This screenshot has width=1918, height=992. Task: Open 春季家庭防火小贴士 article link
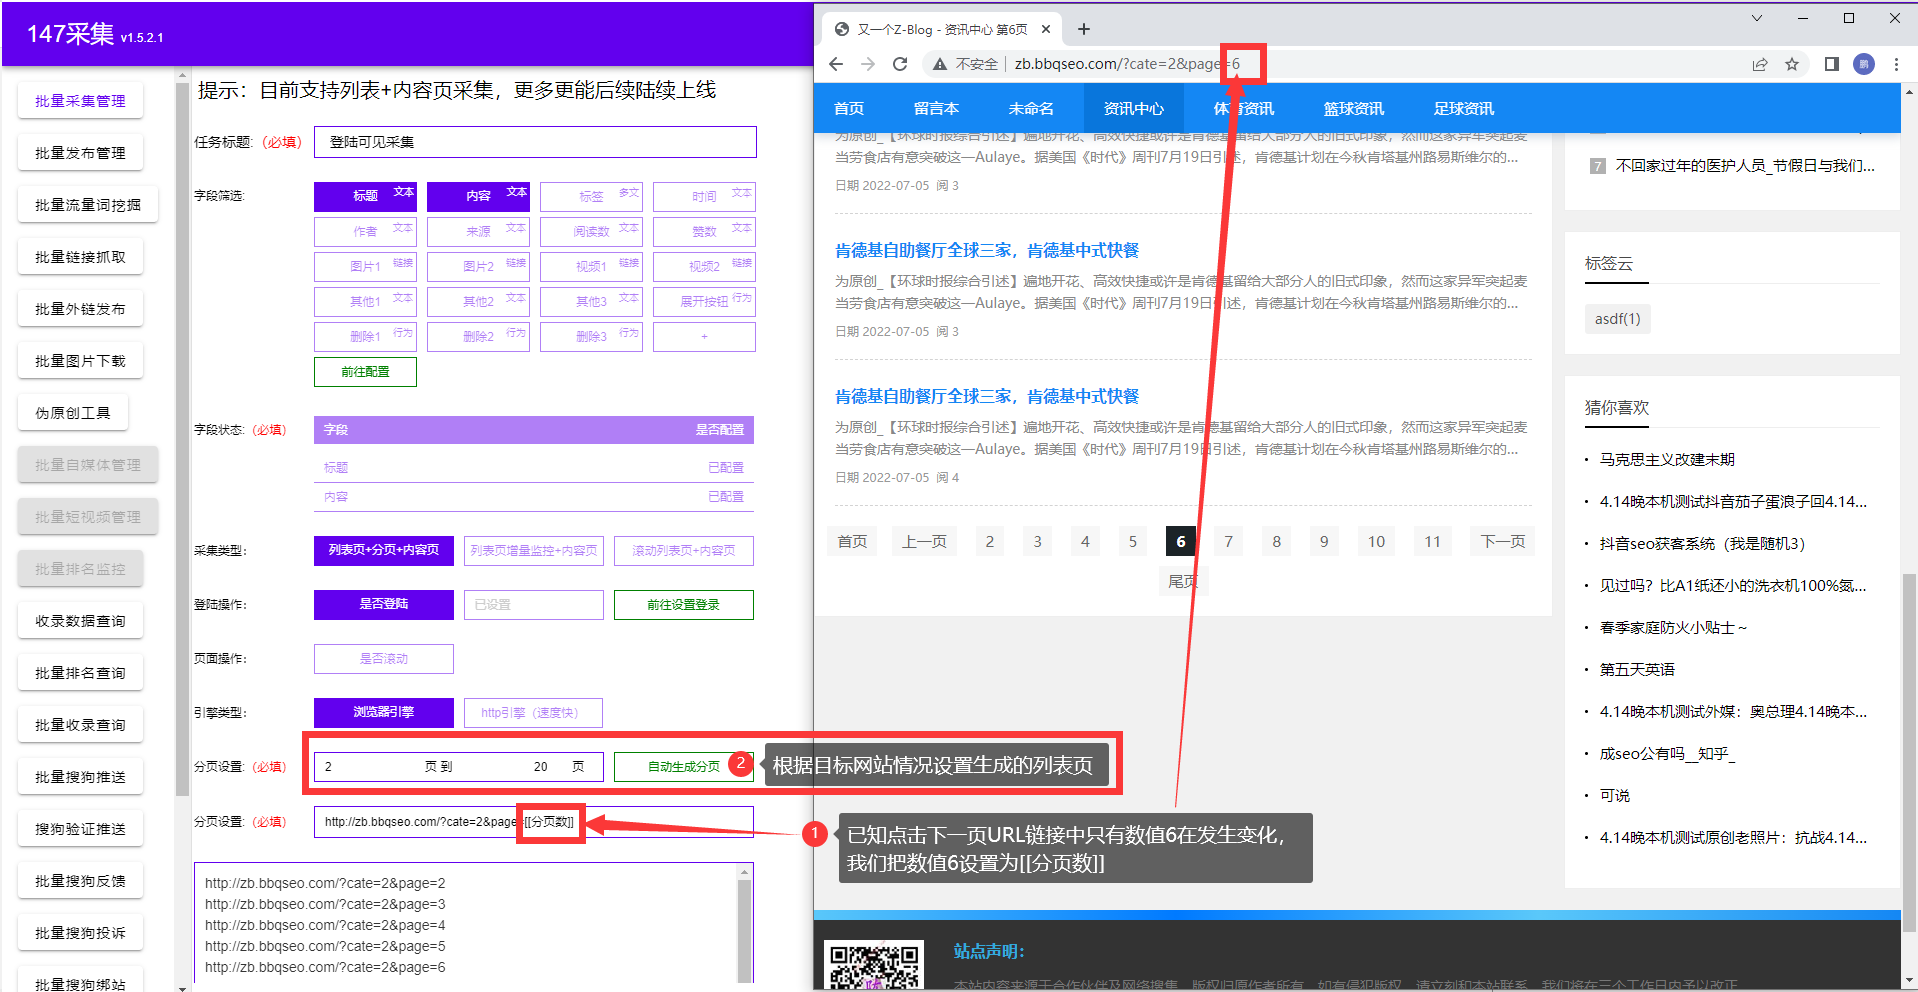[x=1673, y=627]
